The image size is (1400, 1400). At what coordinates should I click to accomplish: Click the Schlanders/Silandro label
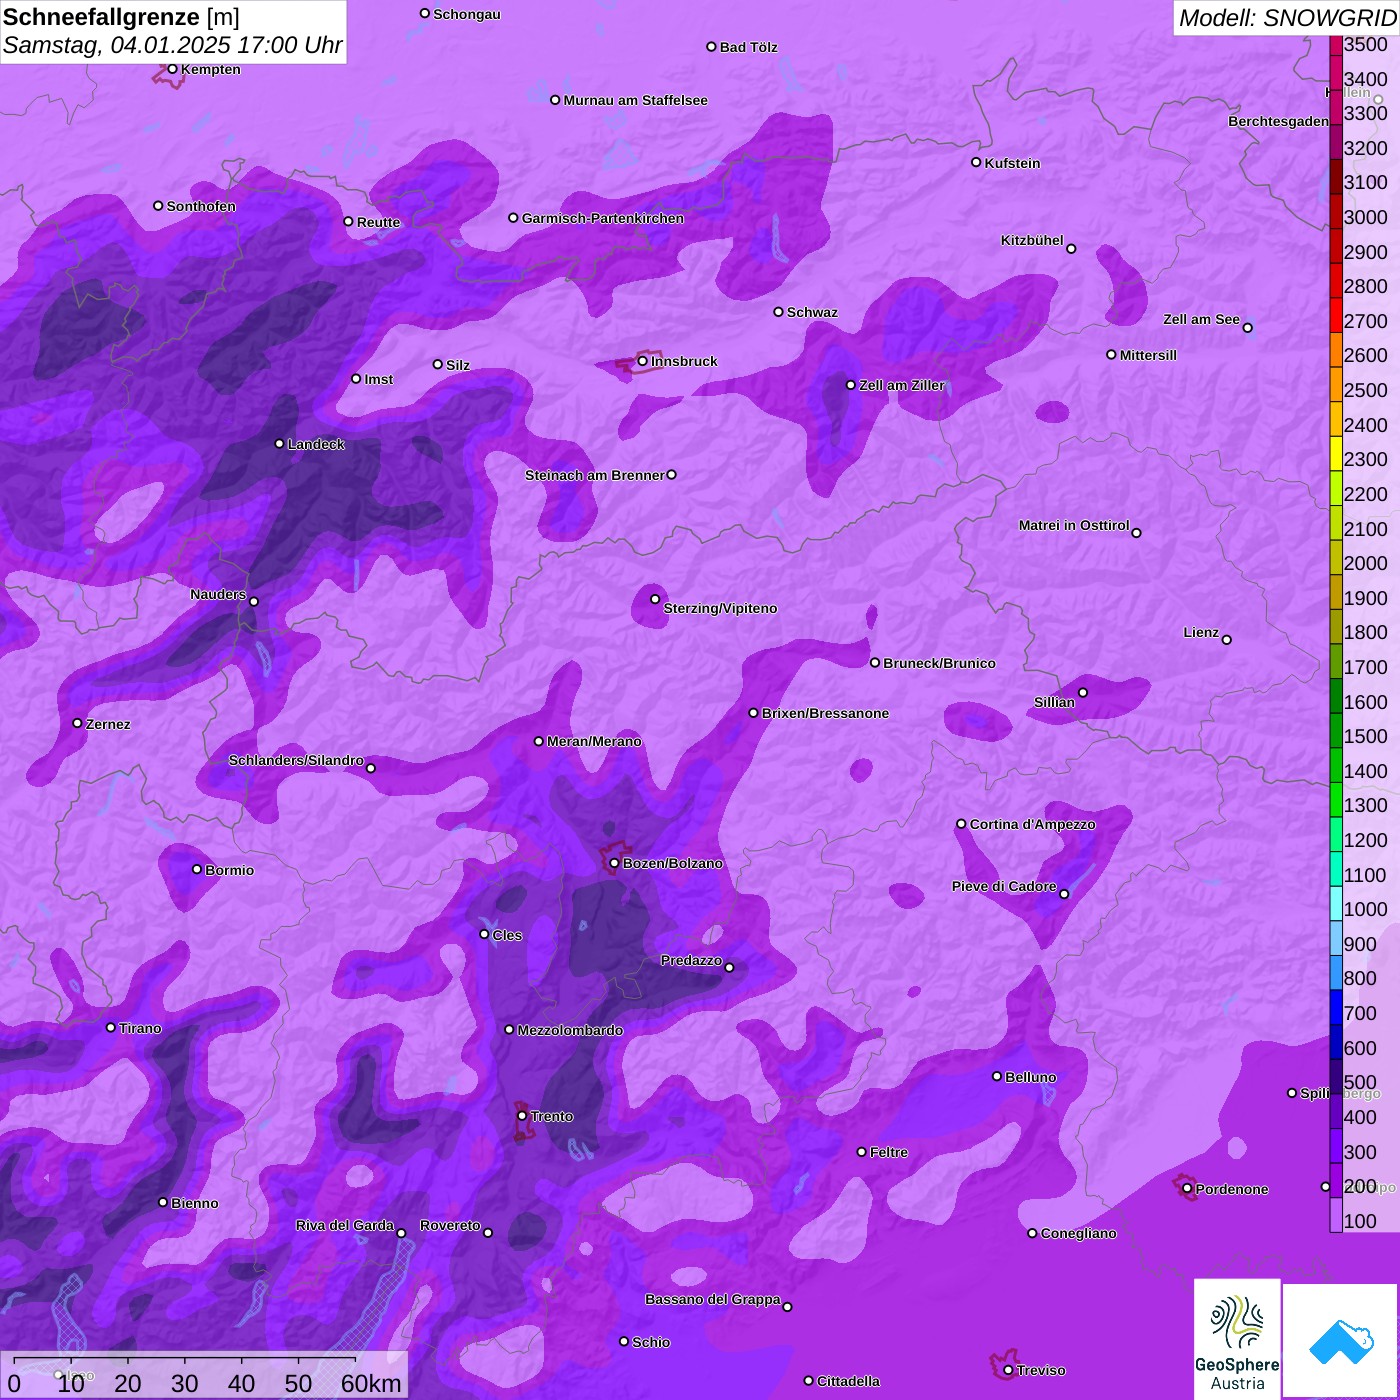click(296, 760)
